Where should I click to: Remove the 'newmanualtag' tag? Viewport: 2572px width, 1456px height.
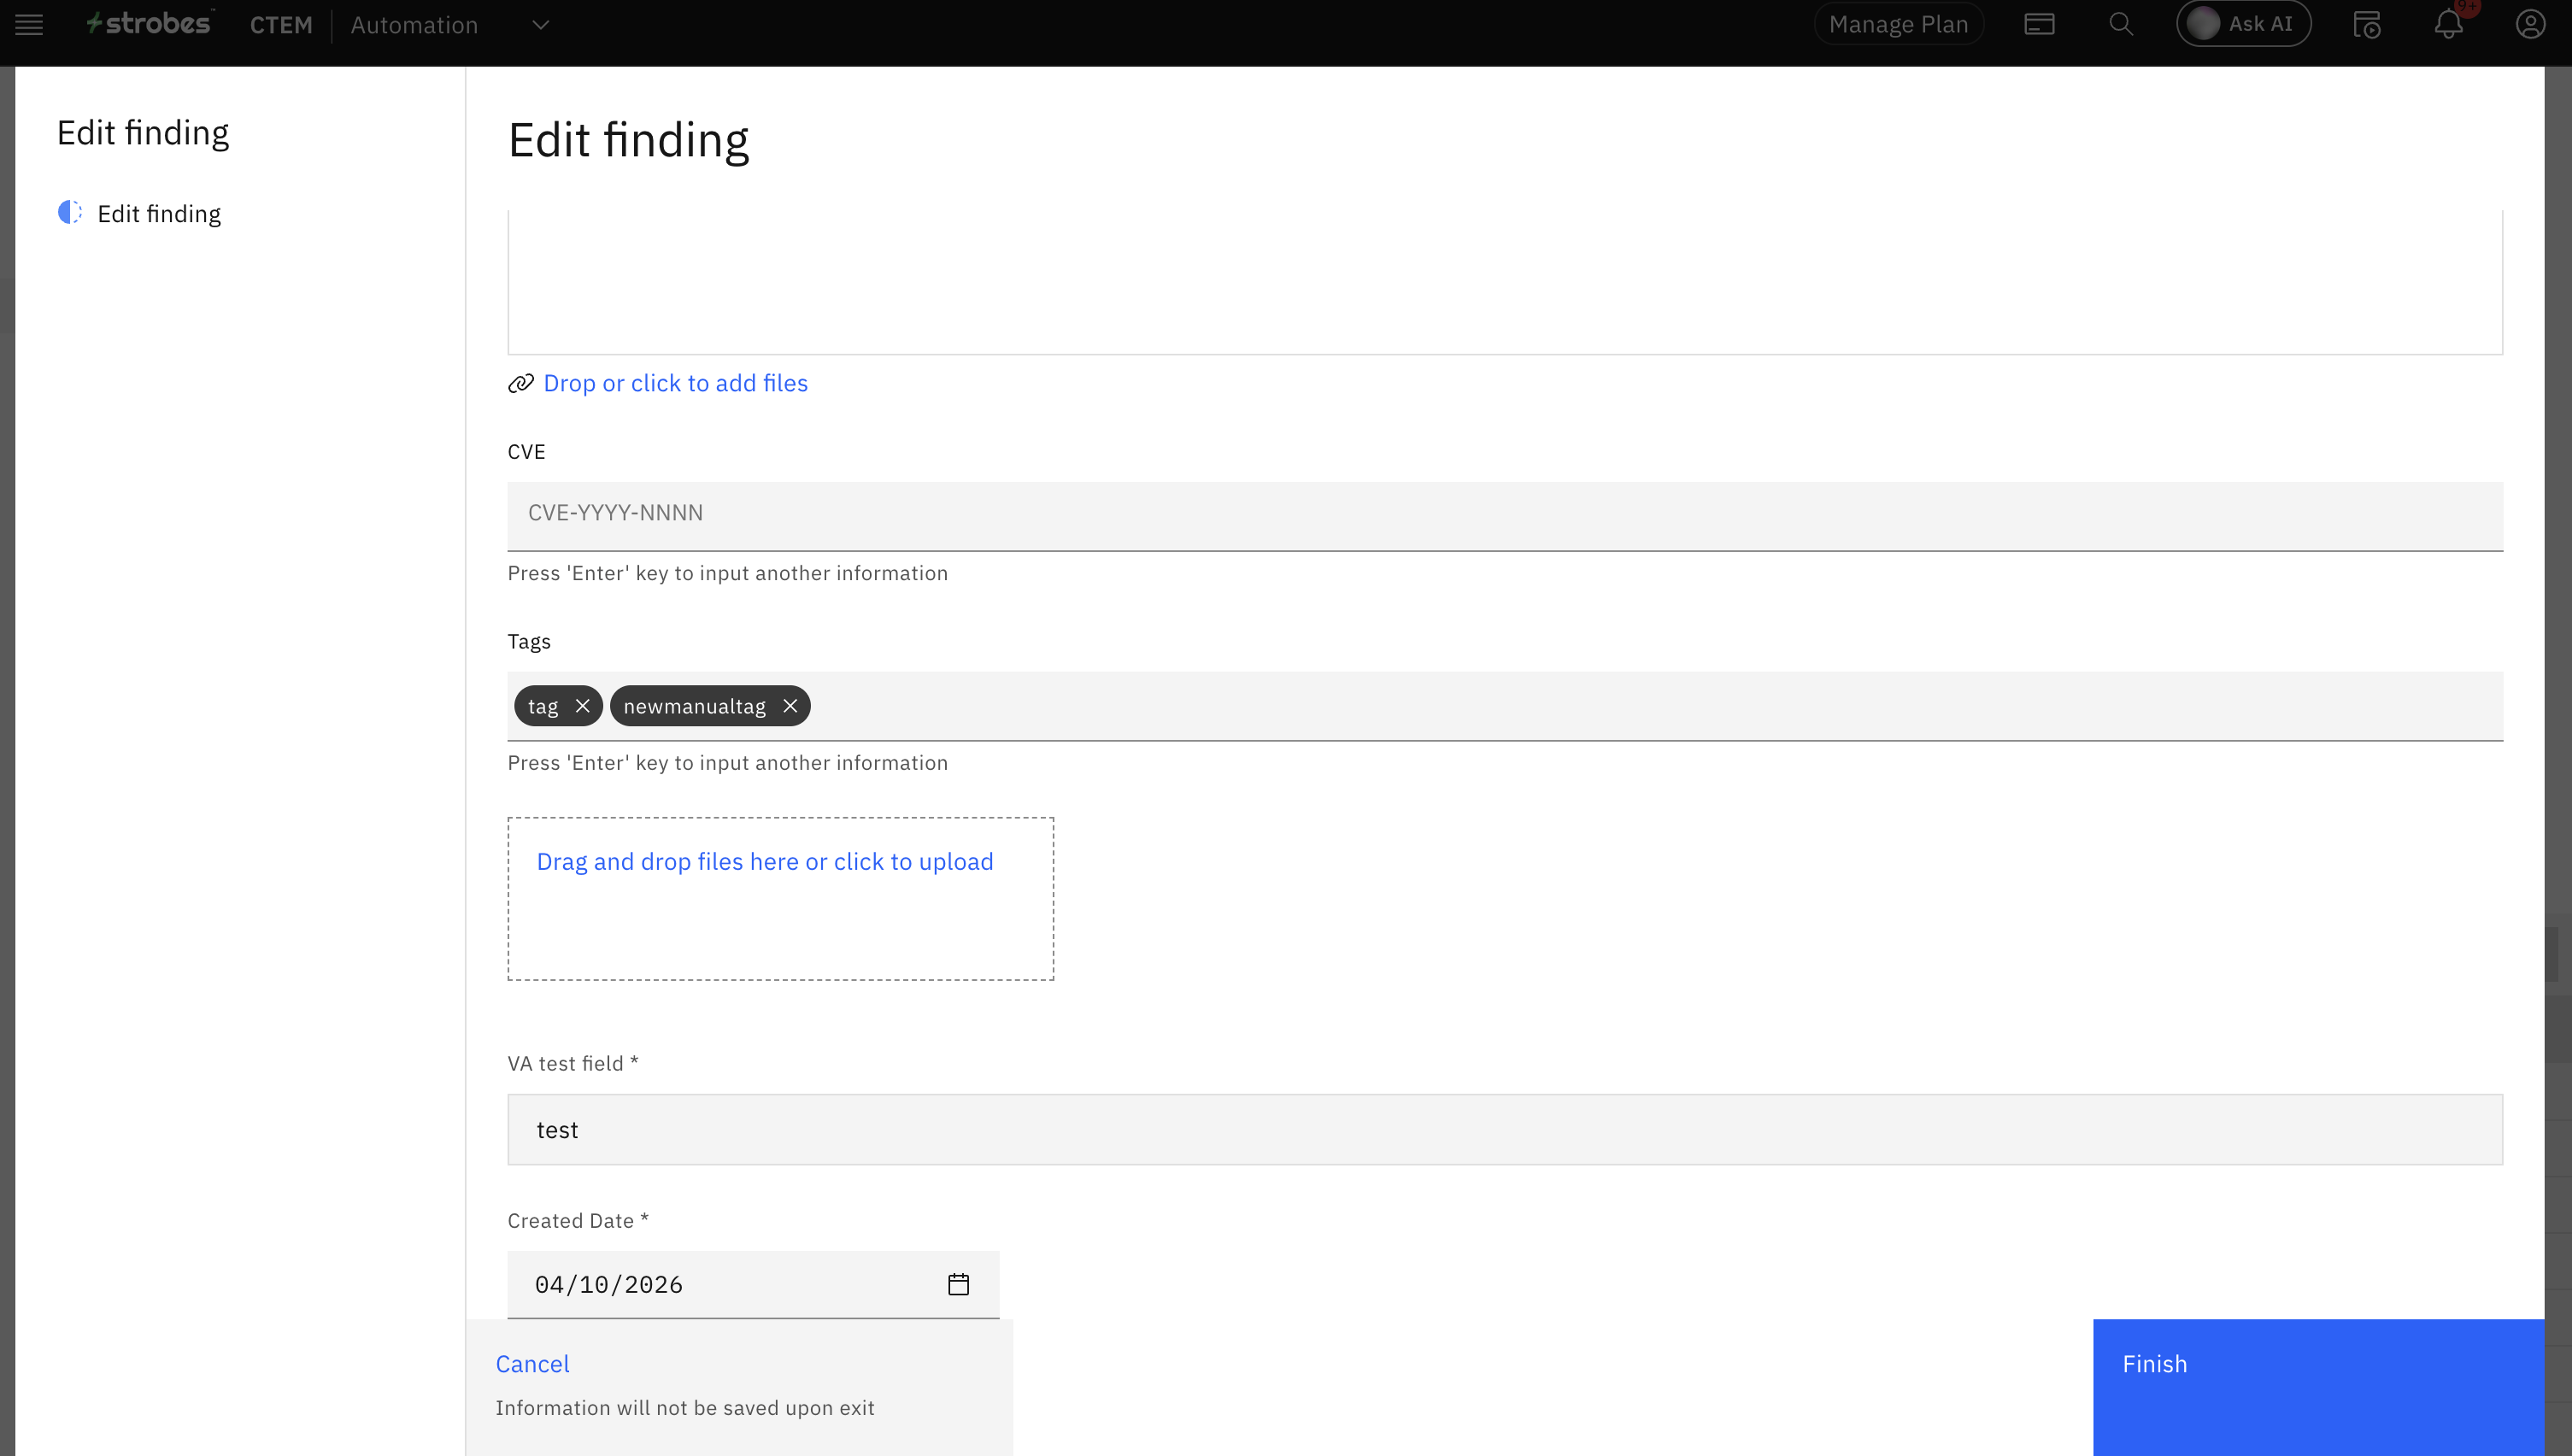pyautogui.click(x=790, y=706)
